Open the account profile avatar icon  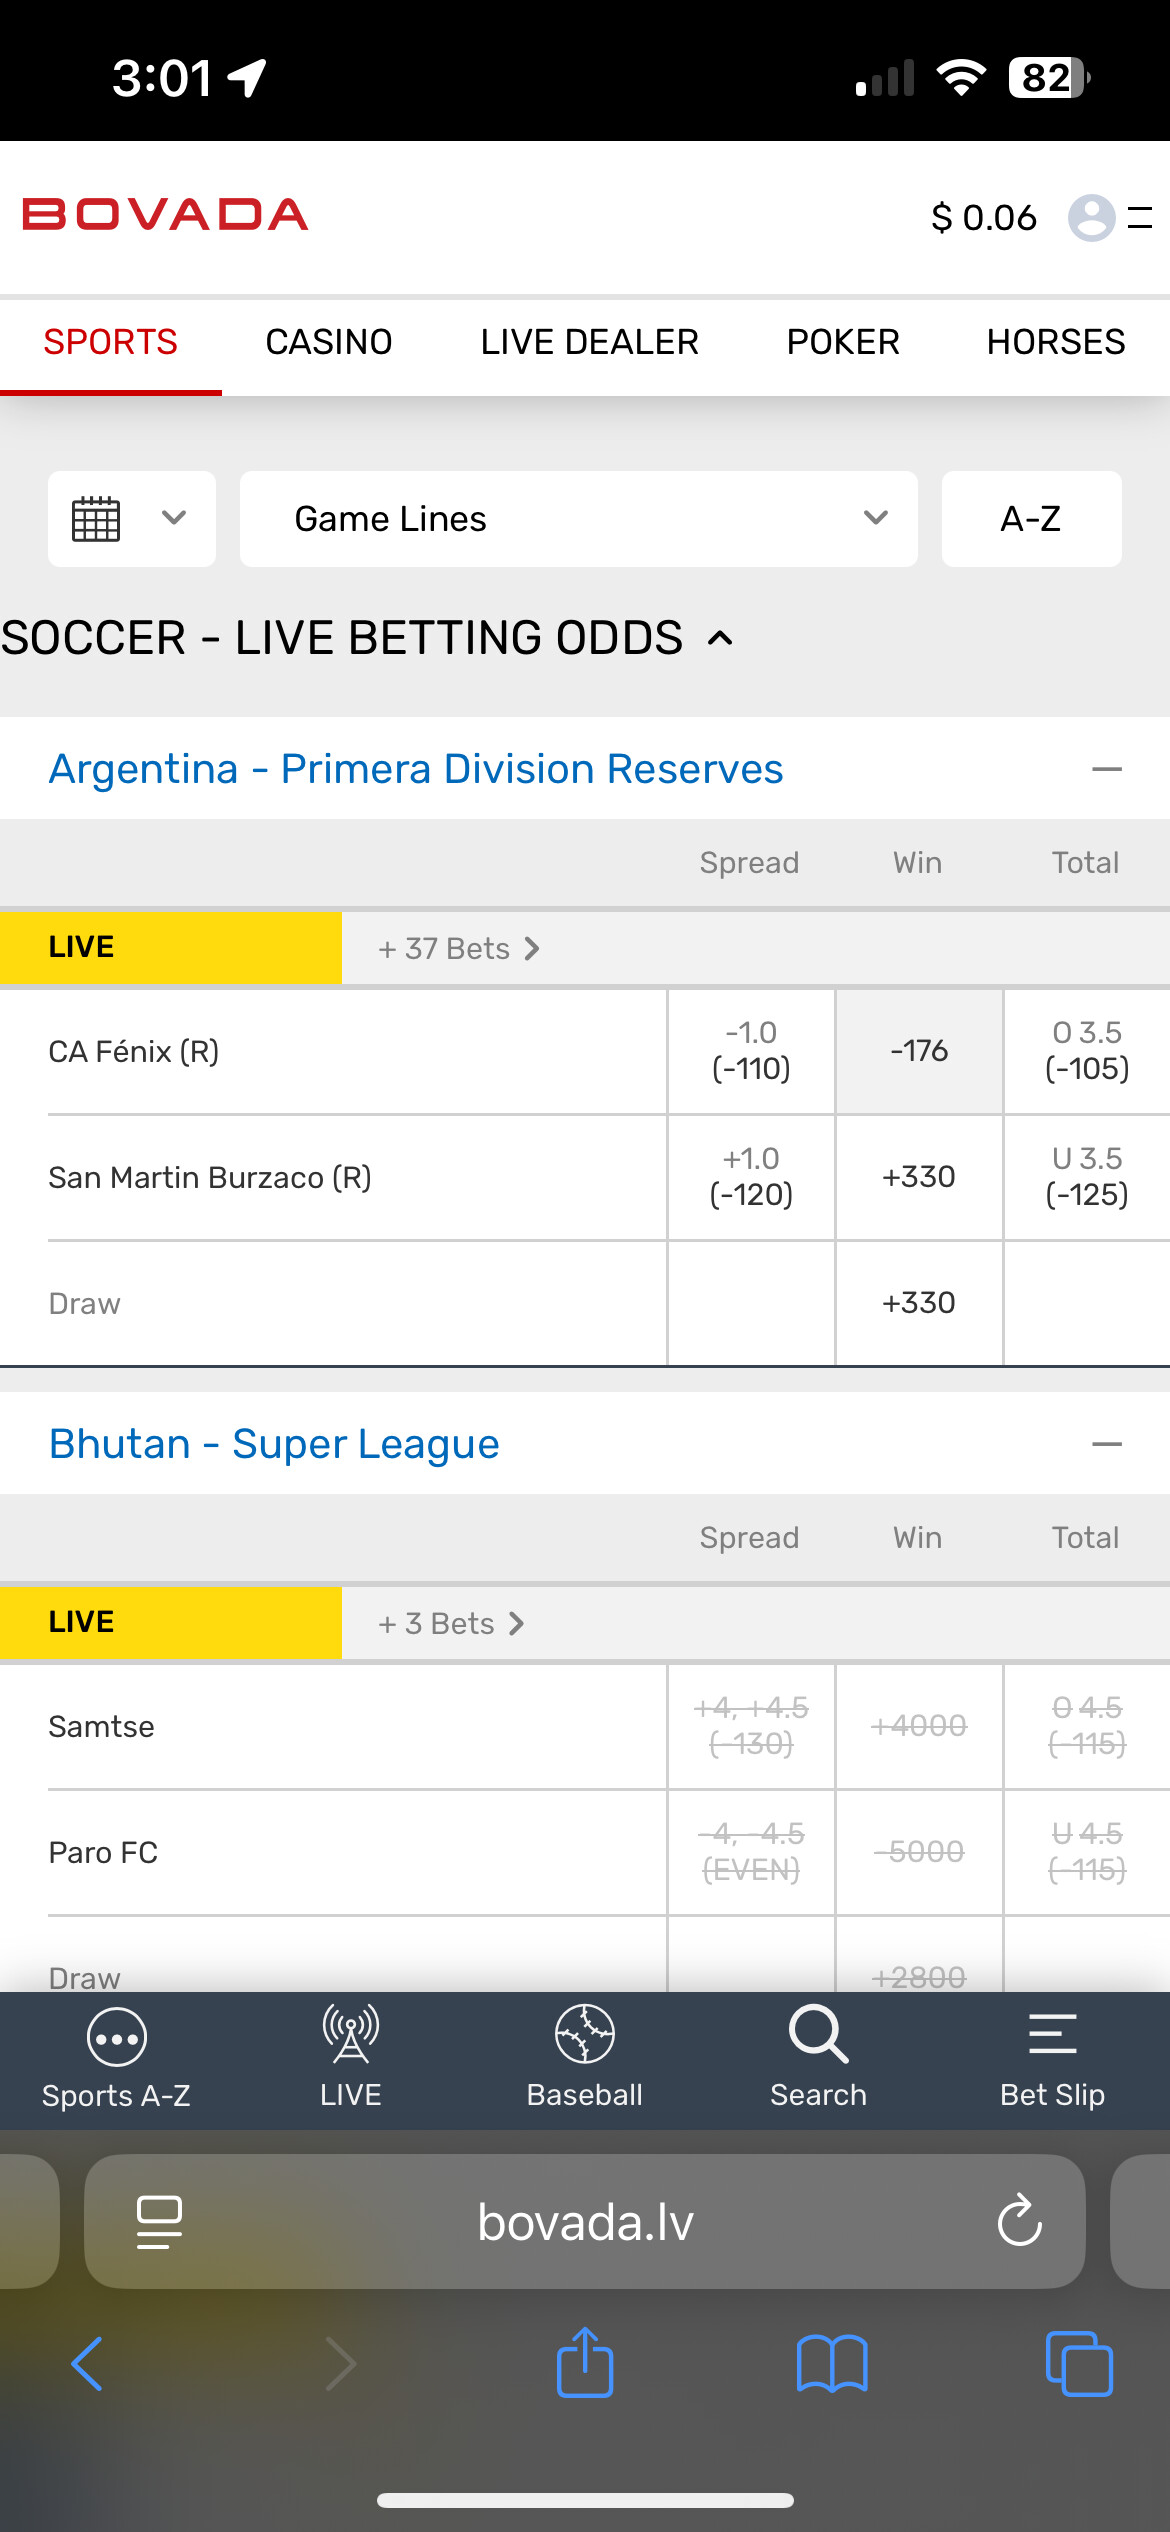coord(1091,217)
